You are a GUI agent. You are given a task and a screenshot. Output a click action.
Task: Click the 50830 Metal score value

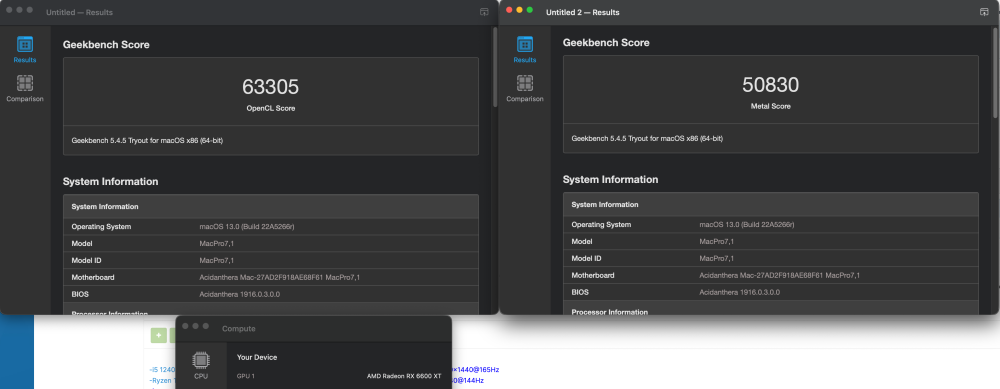click(770, 85)
